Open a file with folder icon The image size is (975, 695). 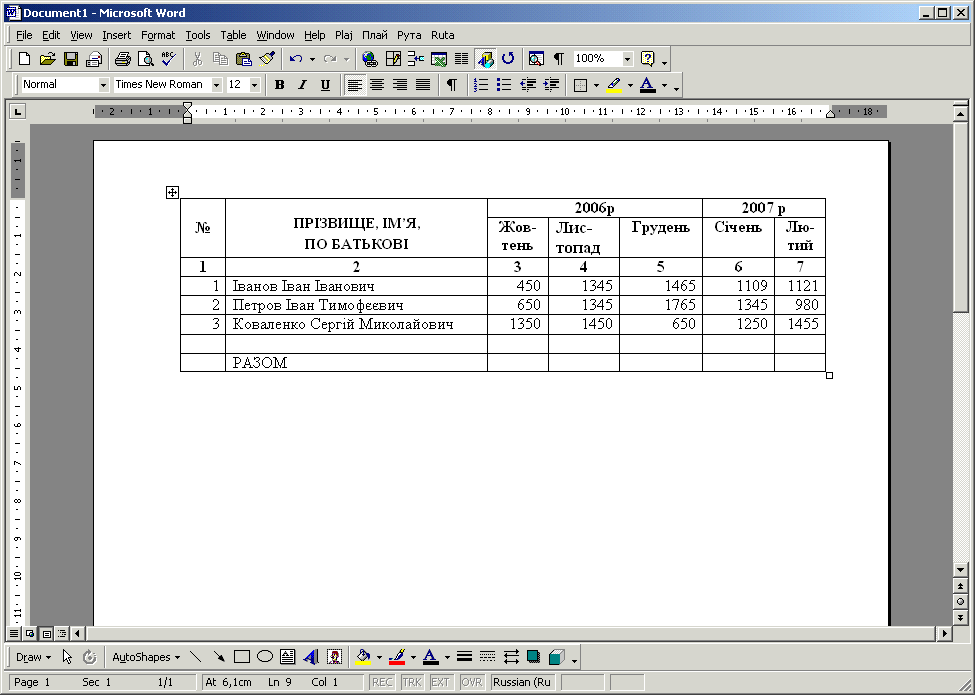(47, 59)
